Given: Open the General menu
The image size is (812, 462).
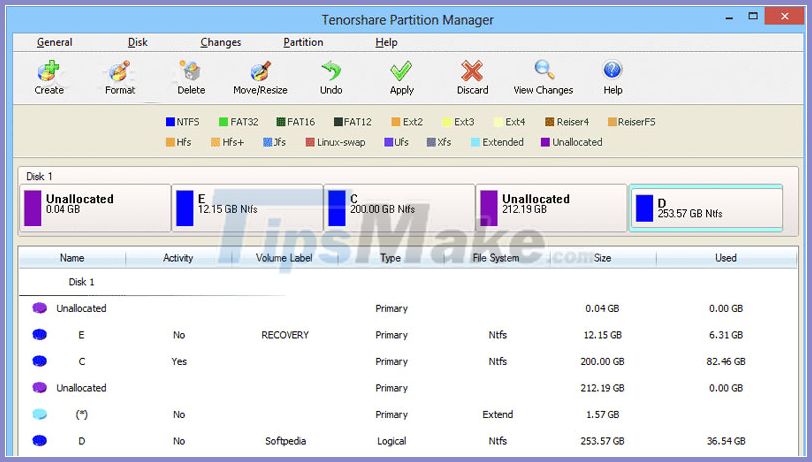Looking at the screenshot, I should 54,42.
